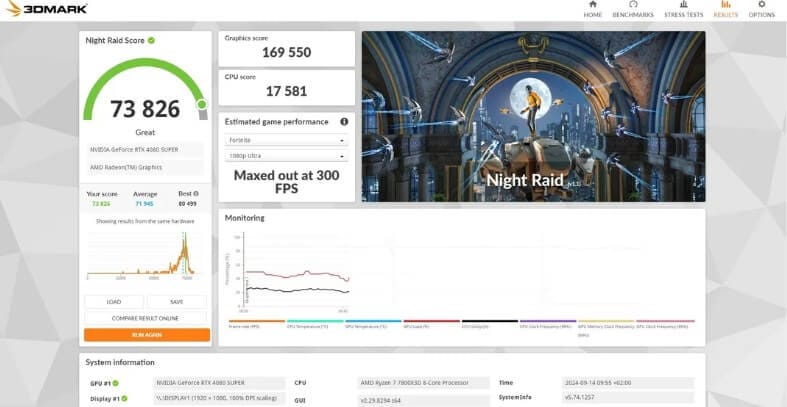The image size is (787, 407).
Task: Click the Results bar chart icon
Action: [x=726, y=4]
